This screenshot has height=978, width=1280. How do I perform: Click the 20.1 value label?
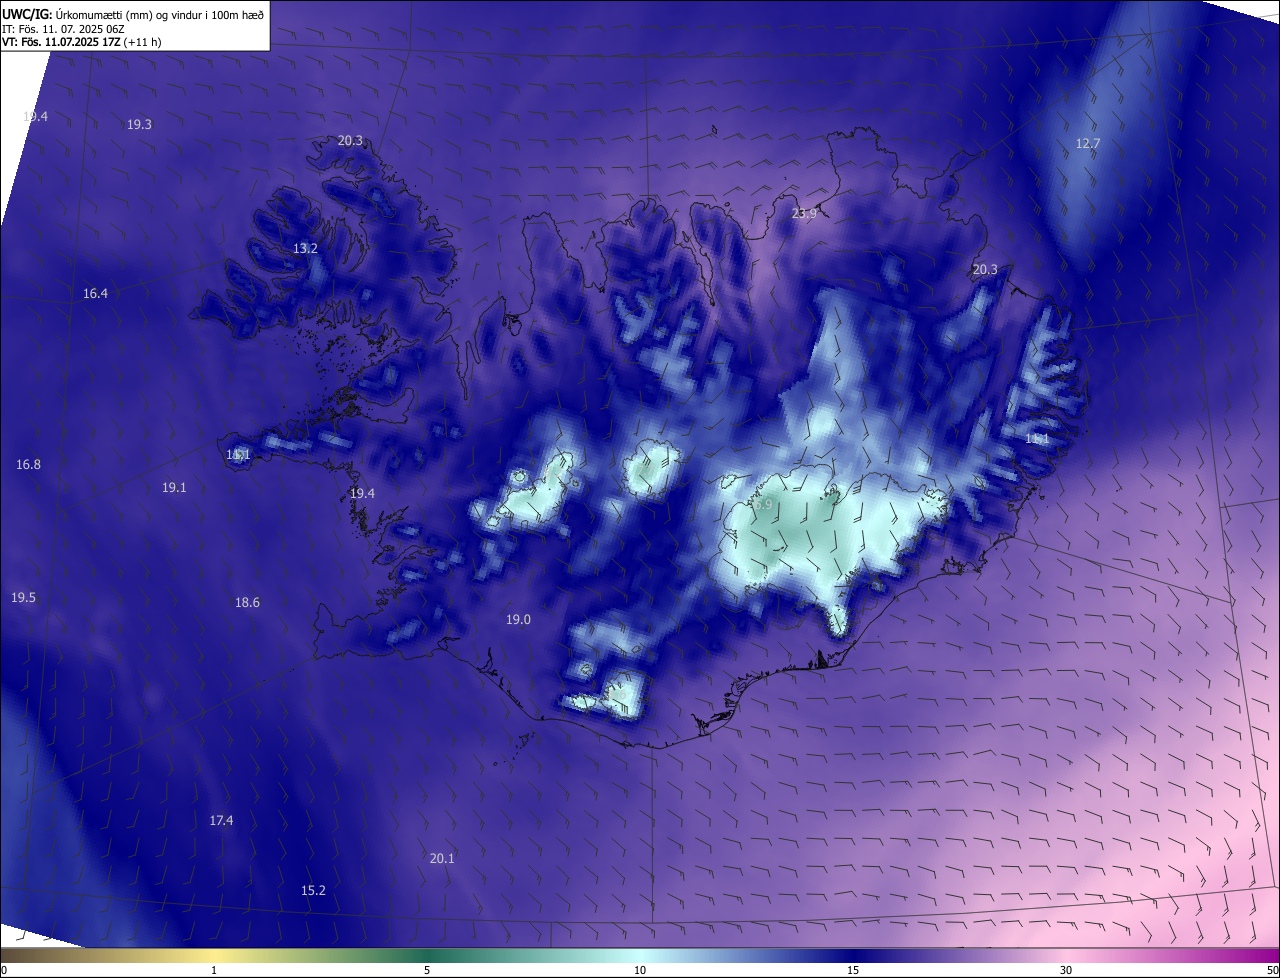tap(442, 859)
